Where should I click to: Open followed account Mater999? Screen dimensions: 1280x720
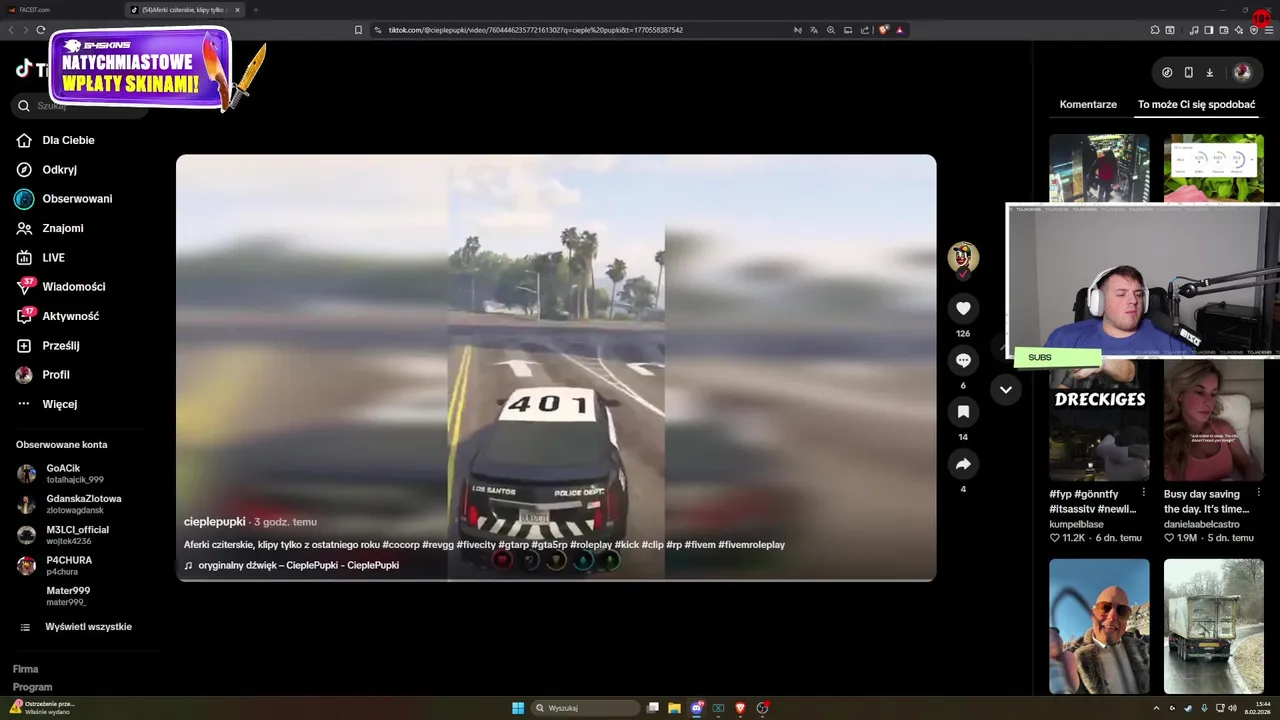[x=67, y=596]
